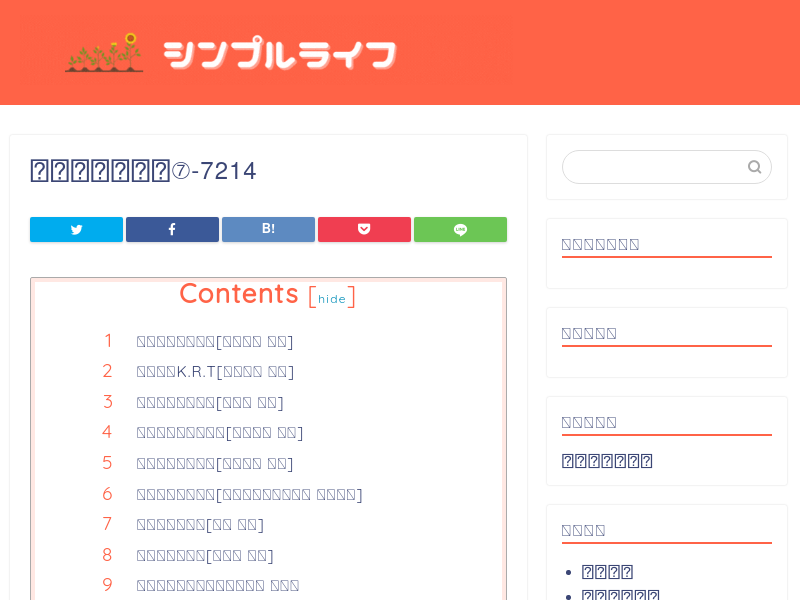Share the page via LINE
800x600 pixels.
460,229
